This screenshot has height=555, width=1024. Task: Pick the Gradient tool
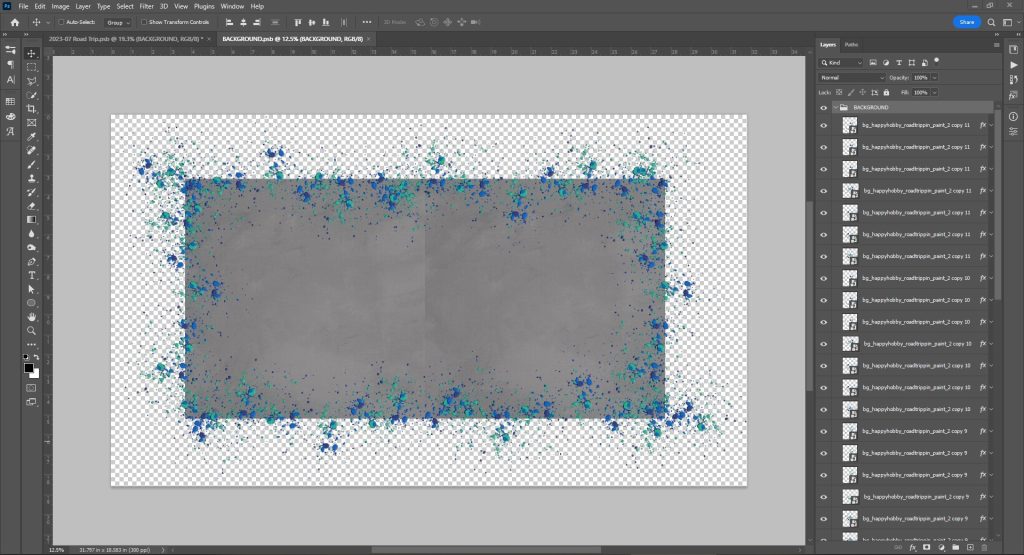pos(32,219)
